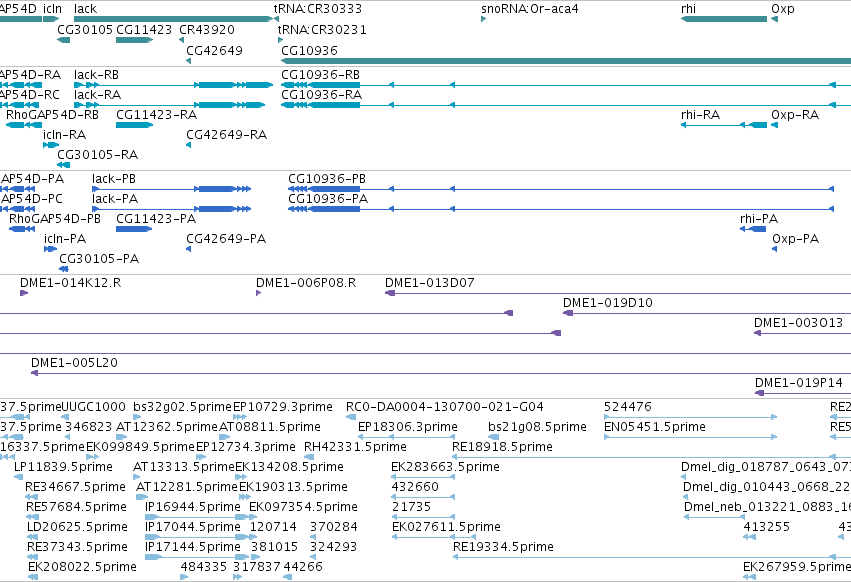851x582 pixels.
Task: Click the DME1-005L20 BAC label
Action: pyautogui.click(x=74, y=363)
